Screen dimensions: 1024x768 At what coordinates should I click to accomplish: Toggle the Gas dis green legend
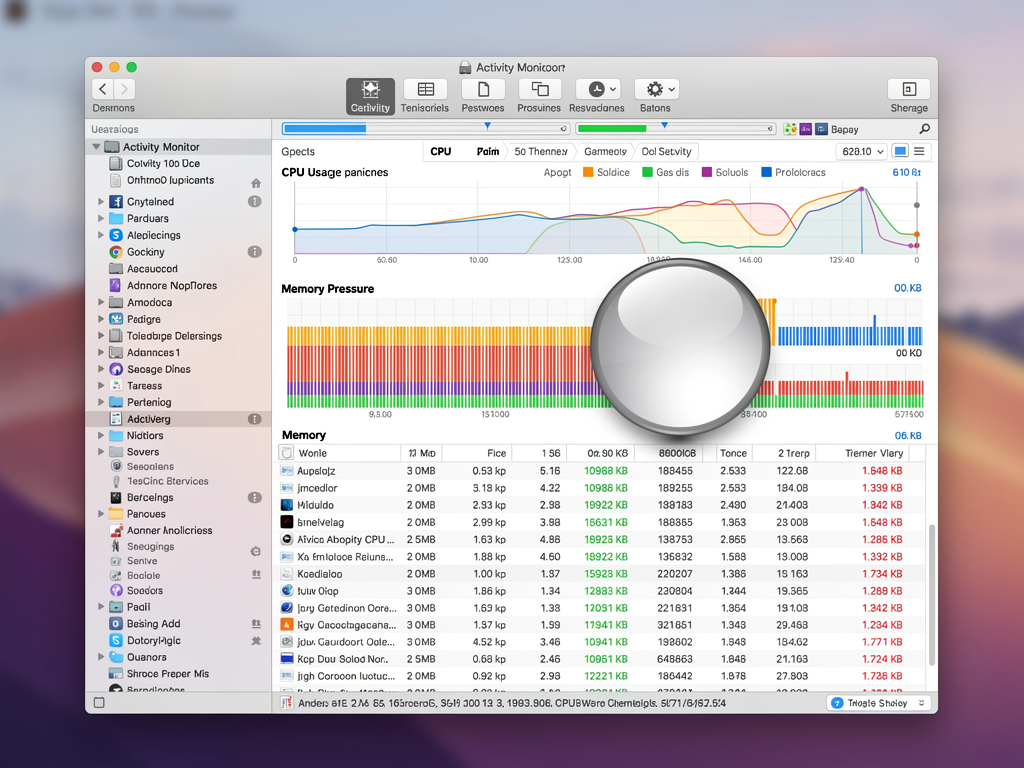tap(647, 172)
